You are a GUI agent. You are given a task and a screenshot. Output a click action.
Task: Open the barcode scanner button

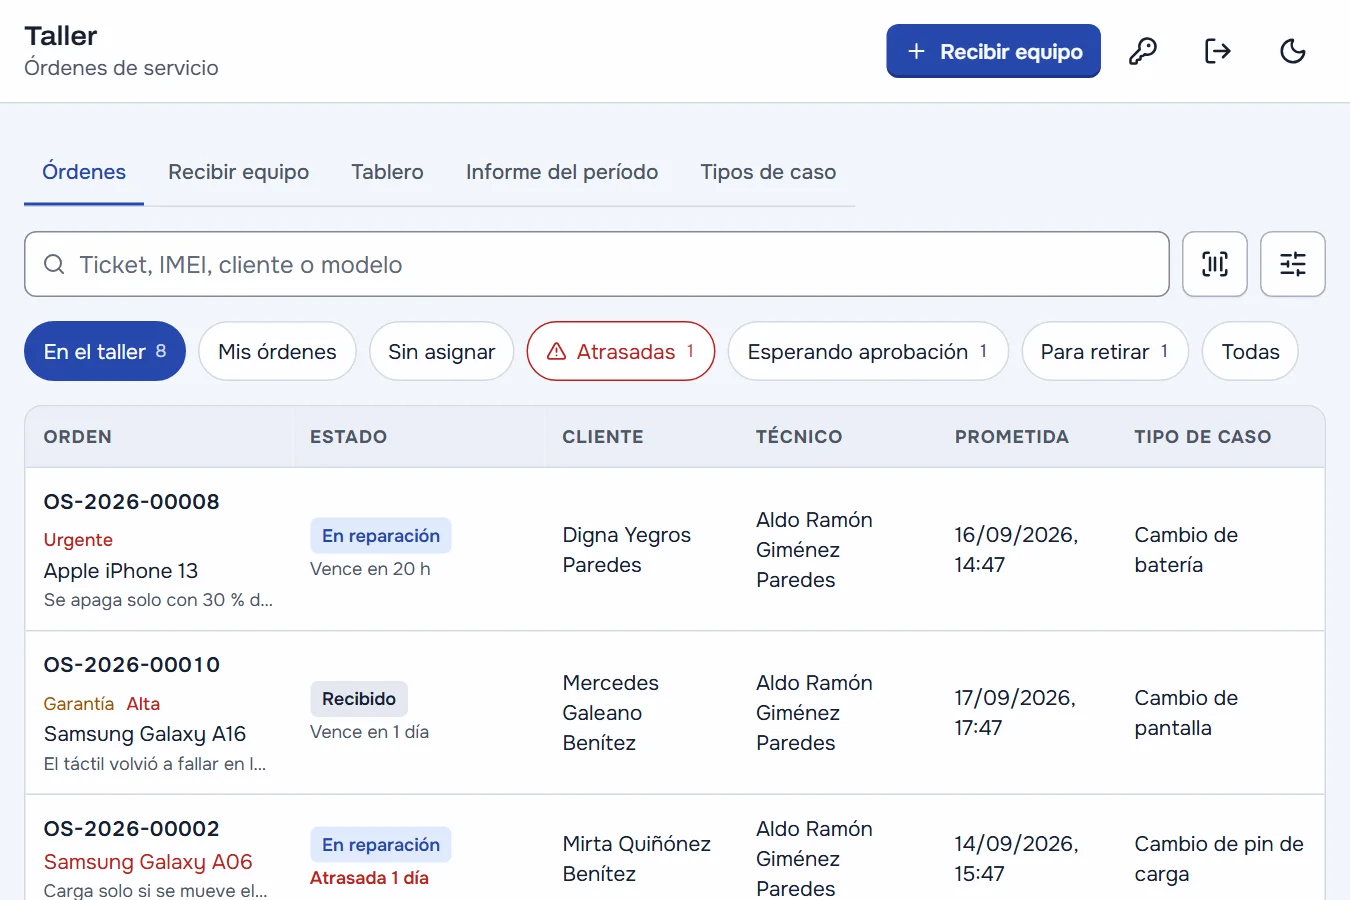click(1215, 264)
